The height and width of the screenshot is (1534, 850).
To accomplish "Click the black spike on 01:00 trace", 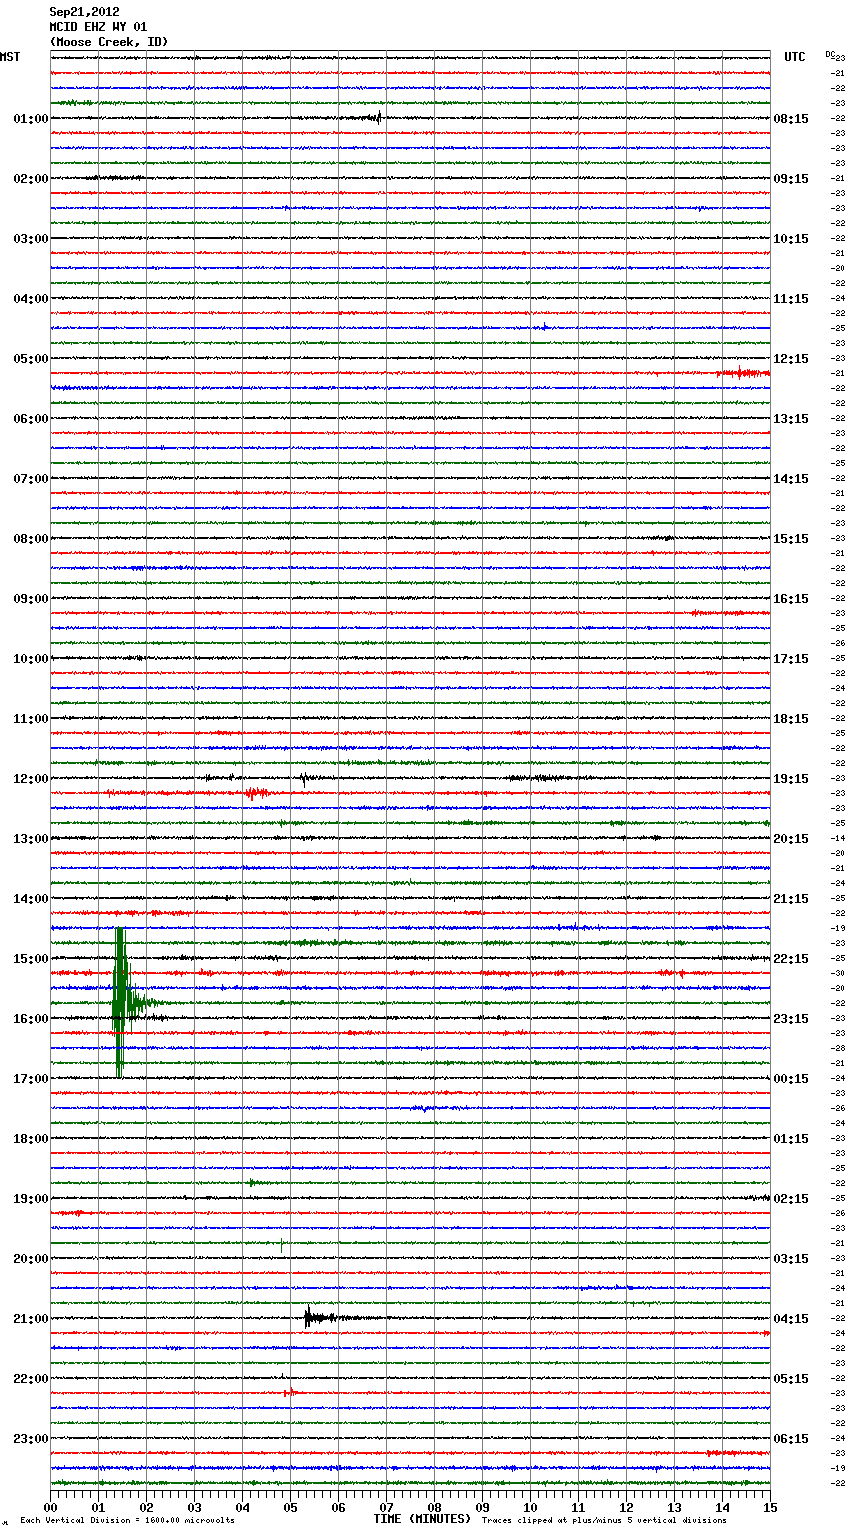I will coord(378,117).
